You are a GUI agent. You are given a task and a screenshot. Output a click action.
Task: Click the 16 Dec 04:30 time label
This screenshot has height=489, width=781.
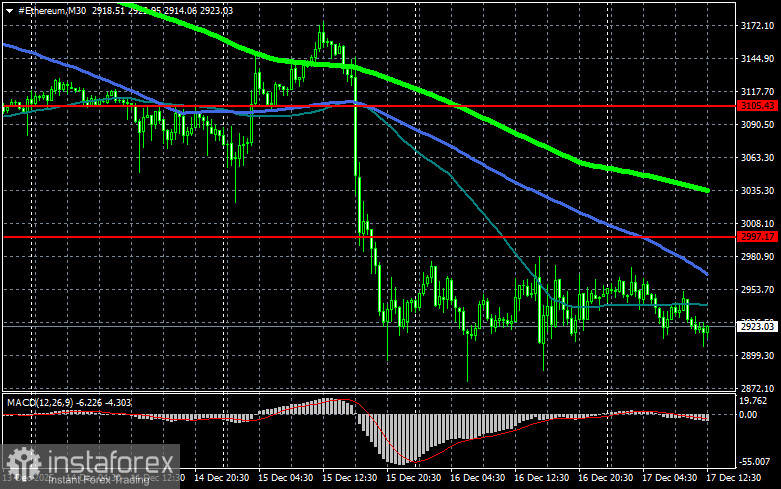(x=477, y=478)
